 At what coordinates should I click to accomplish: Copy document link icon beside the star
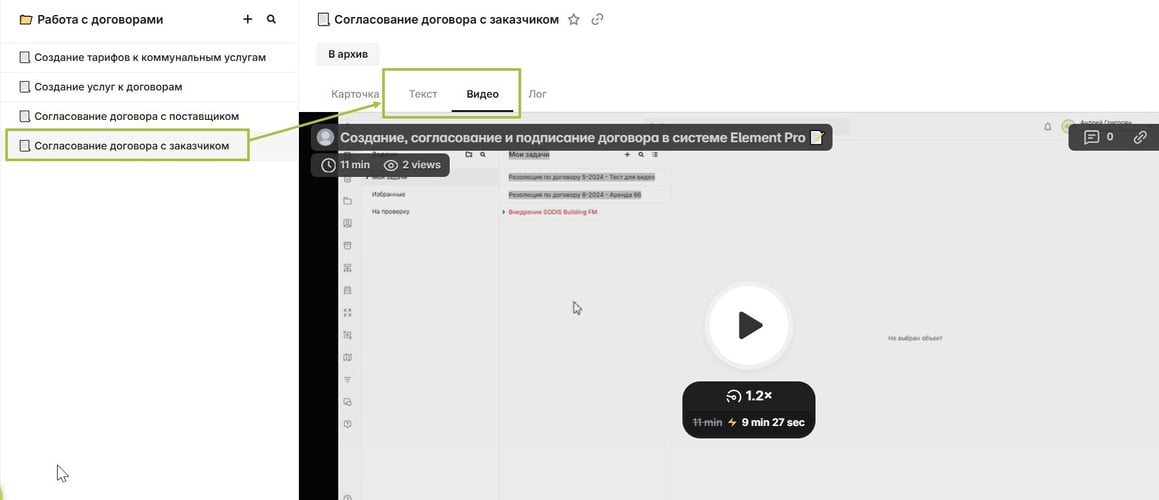pyautogui.click(x=598, y=20)
